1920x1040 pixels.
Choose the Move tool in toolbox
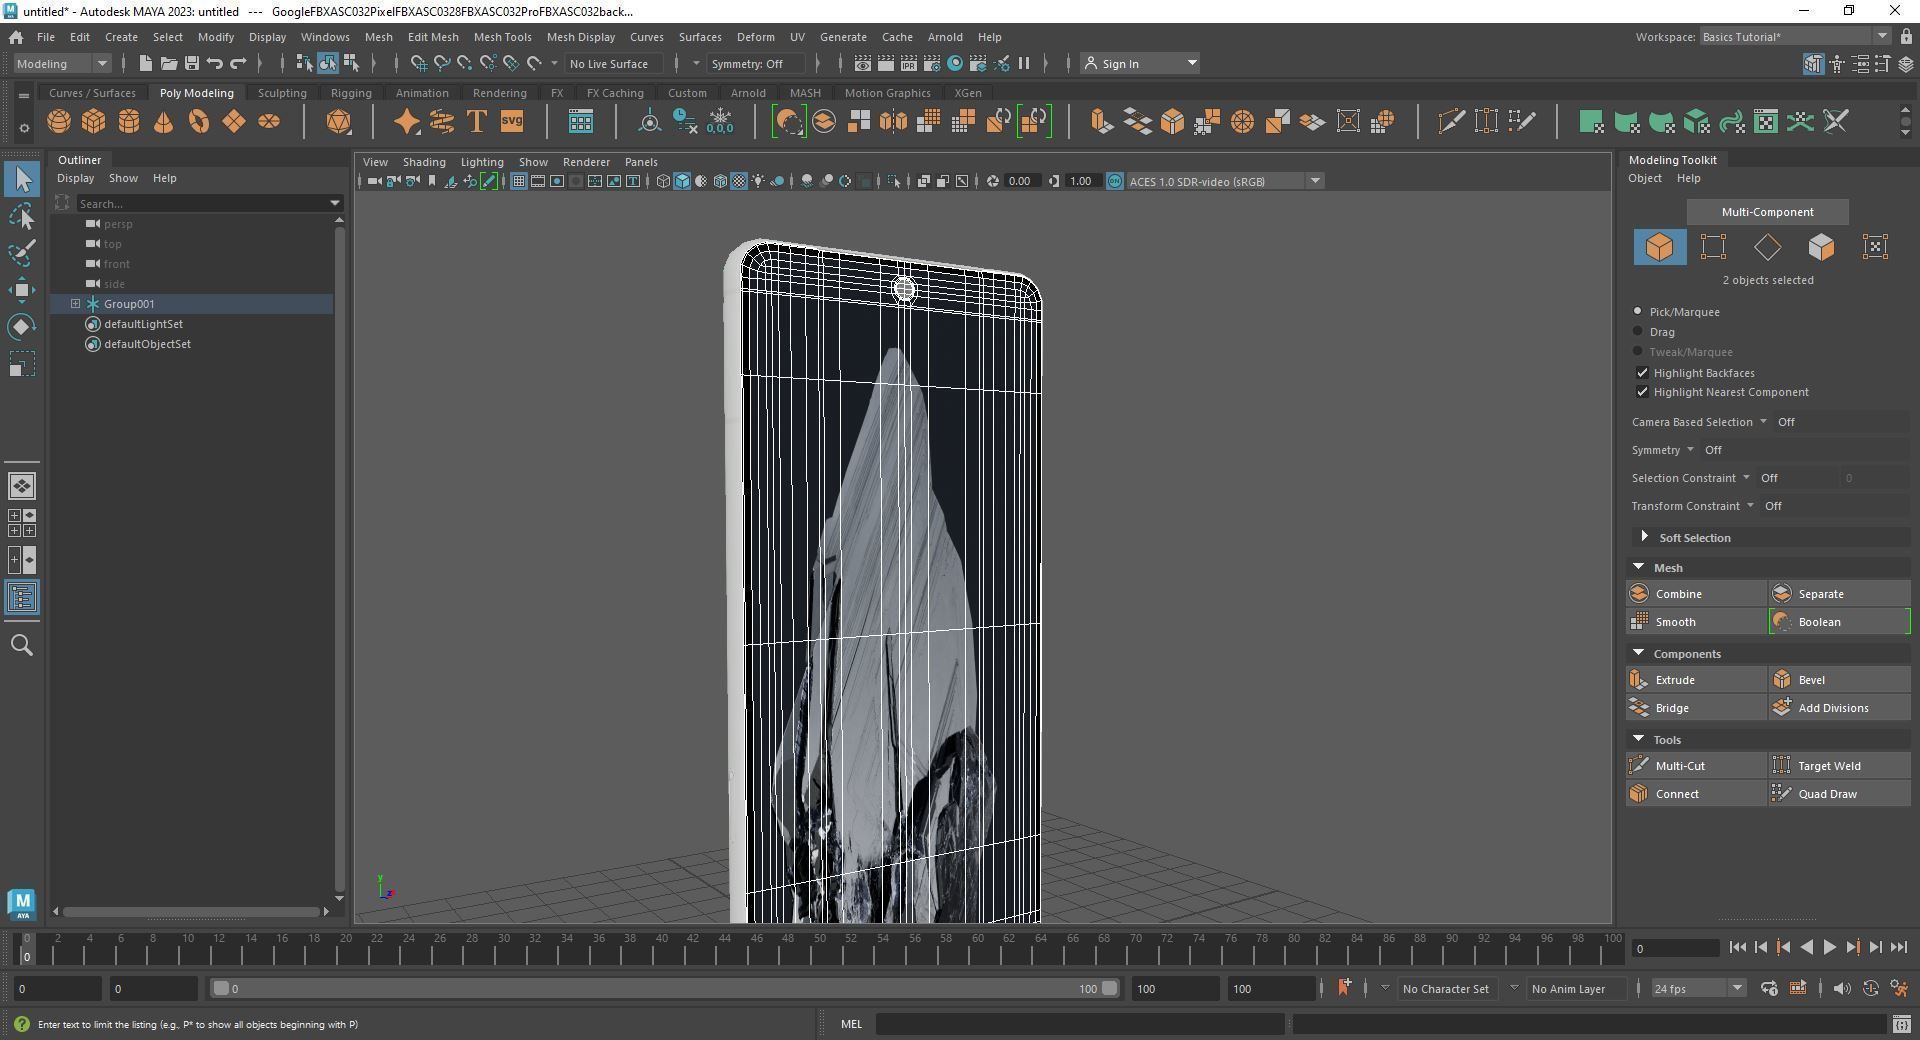coord(22,290)
